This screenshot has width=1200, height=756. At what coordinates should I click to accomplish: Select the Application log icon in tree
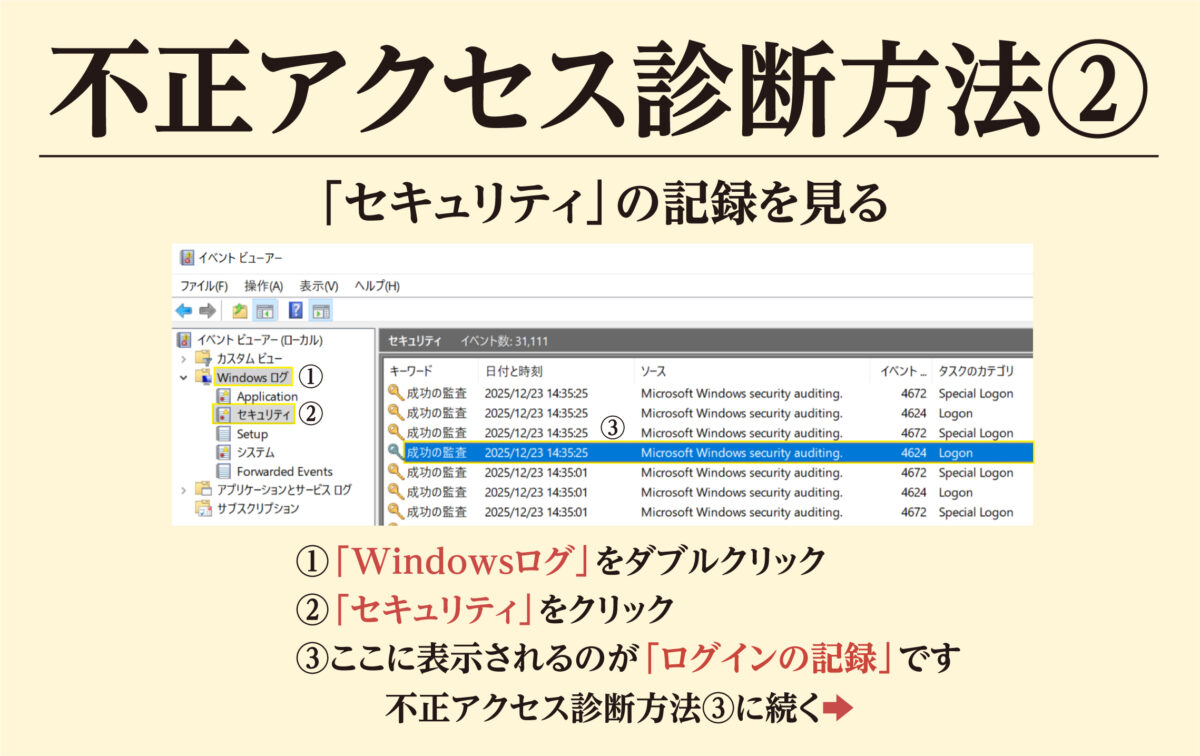[225, 396]
